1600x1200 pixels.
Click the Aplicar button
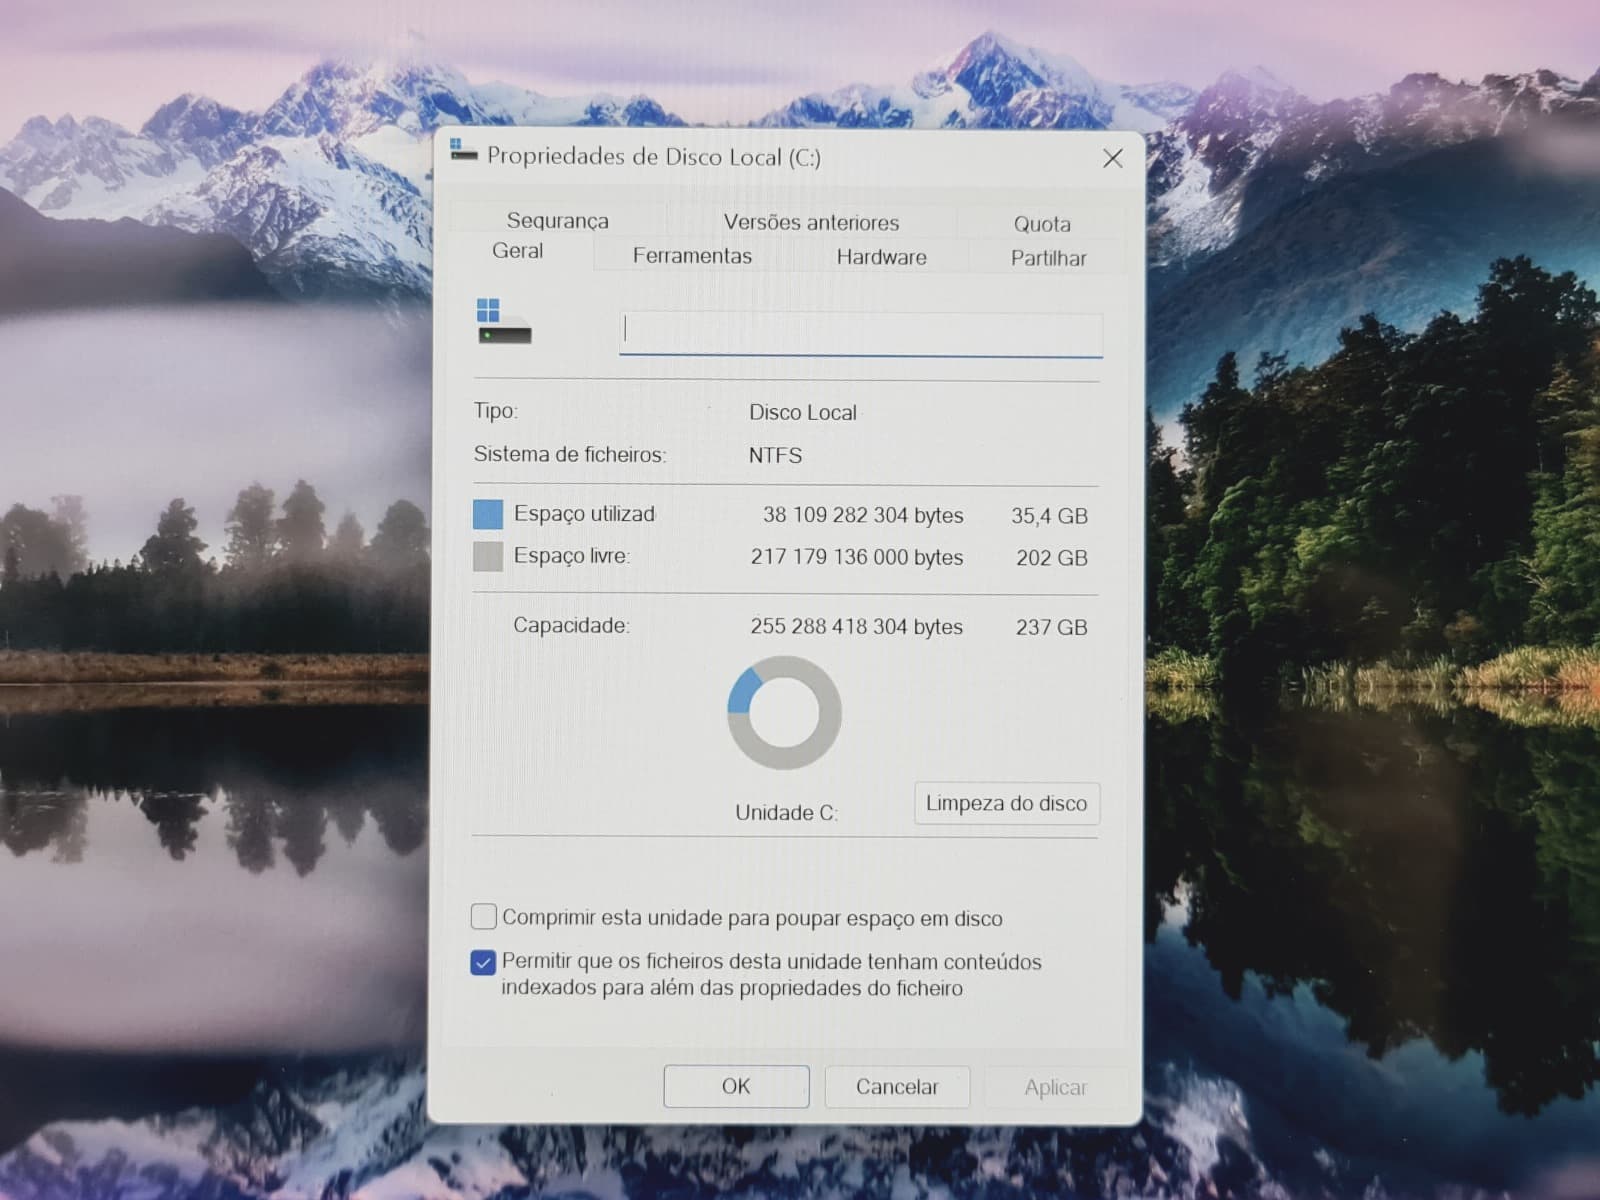(x=1056, y=1087)
